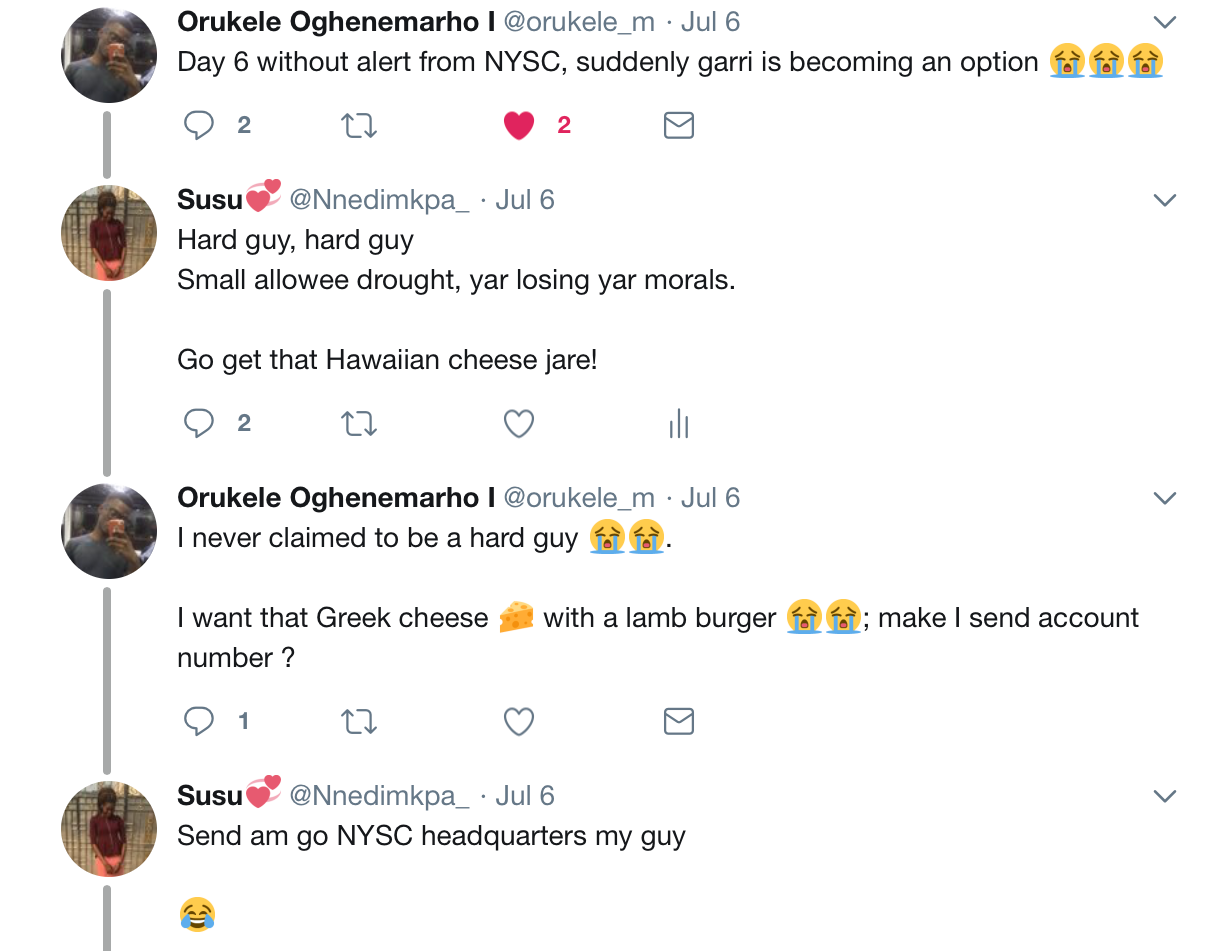Open Susu's avatar on the last tweet
This screenshot has width=1212, height=951.
click(110, 829)
